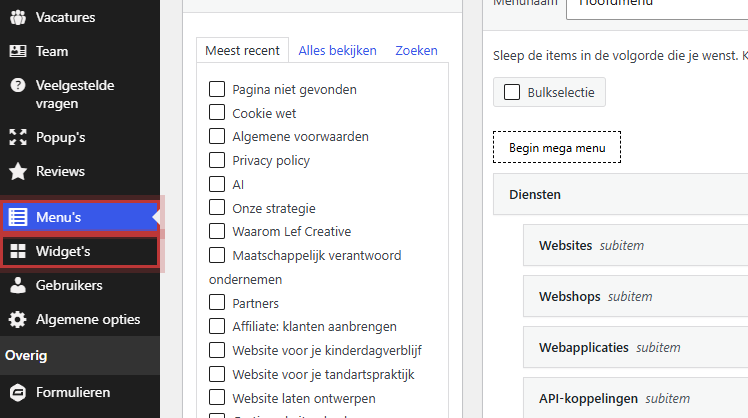Image resolution: width=748 pixels, height=418 pixels.
Task: Tick the Algemene voorwaarden checkbox
Action: point(217,136)
